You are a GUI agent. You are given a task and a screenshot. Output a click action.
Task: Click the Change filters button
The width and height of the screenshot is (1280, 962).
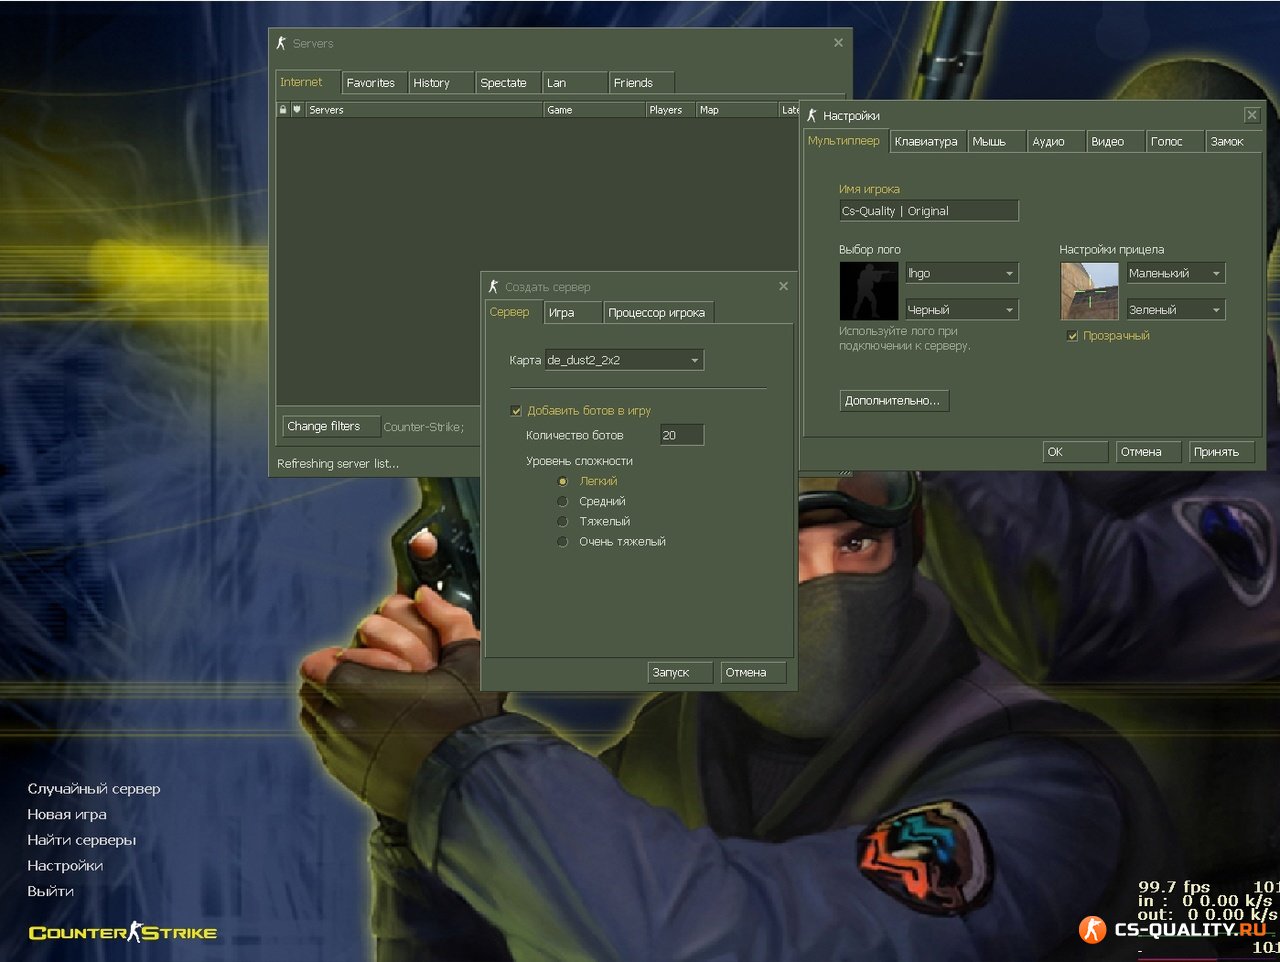(x=331, y=426)
